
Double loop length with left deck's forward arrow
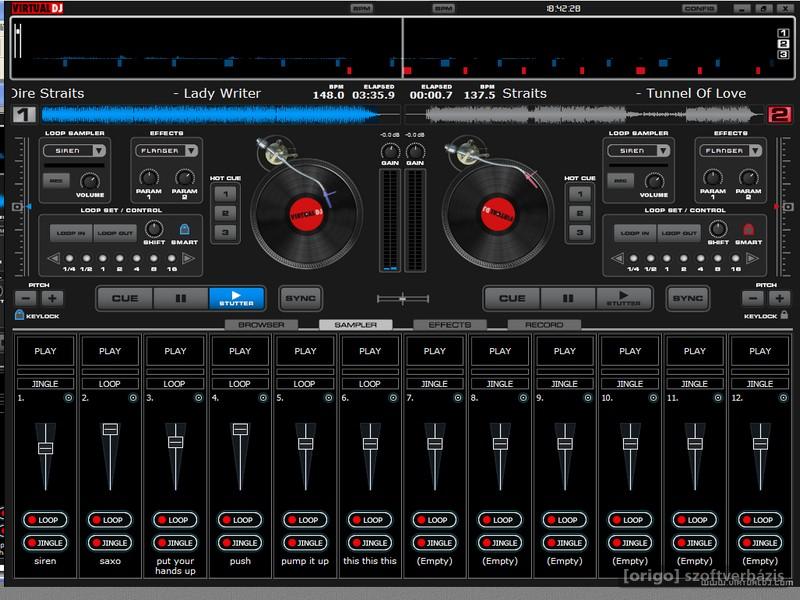click(x=188, y=258)
